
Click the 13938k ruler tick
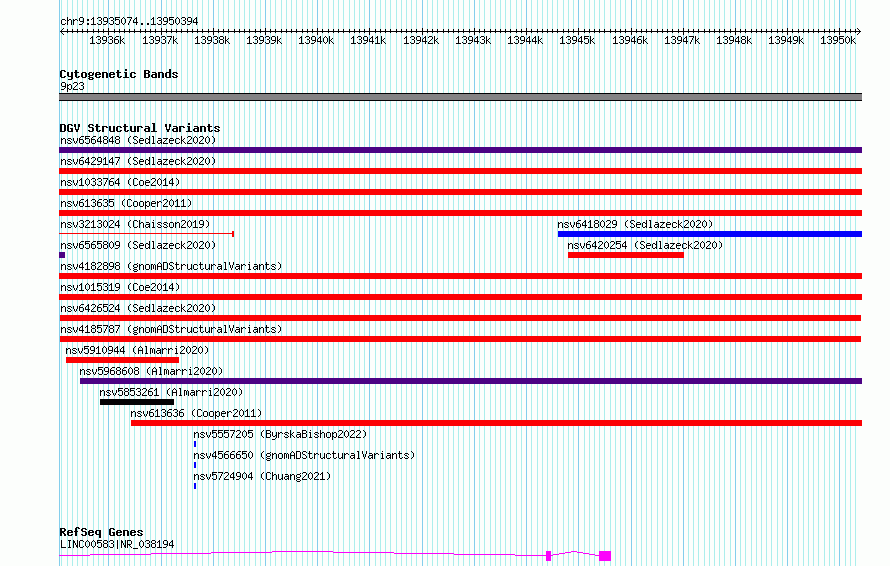[x=212, y=40]
